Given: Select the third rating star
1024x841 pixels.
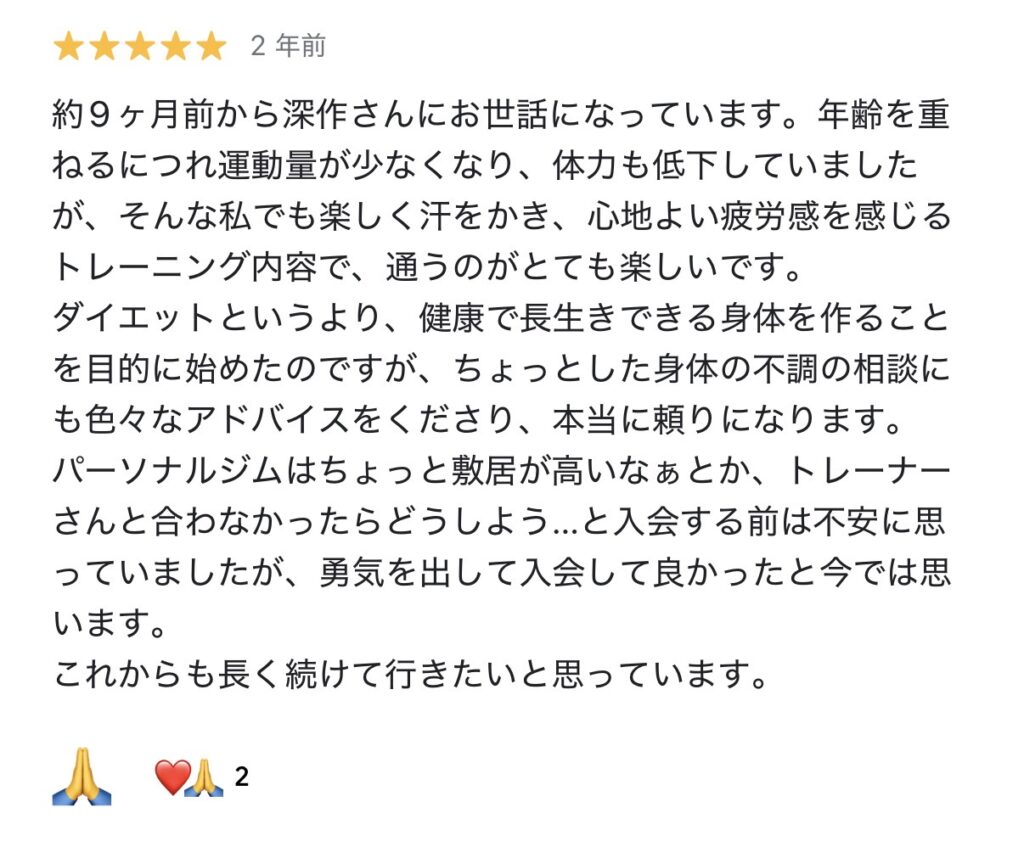Looking at the screenshot, I should pos(140,46).
